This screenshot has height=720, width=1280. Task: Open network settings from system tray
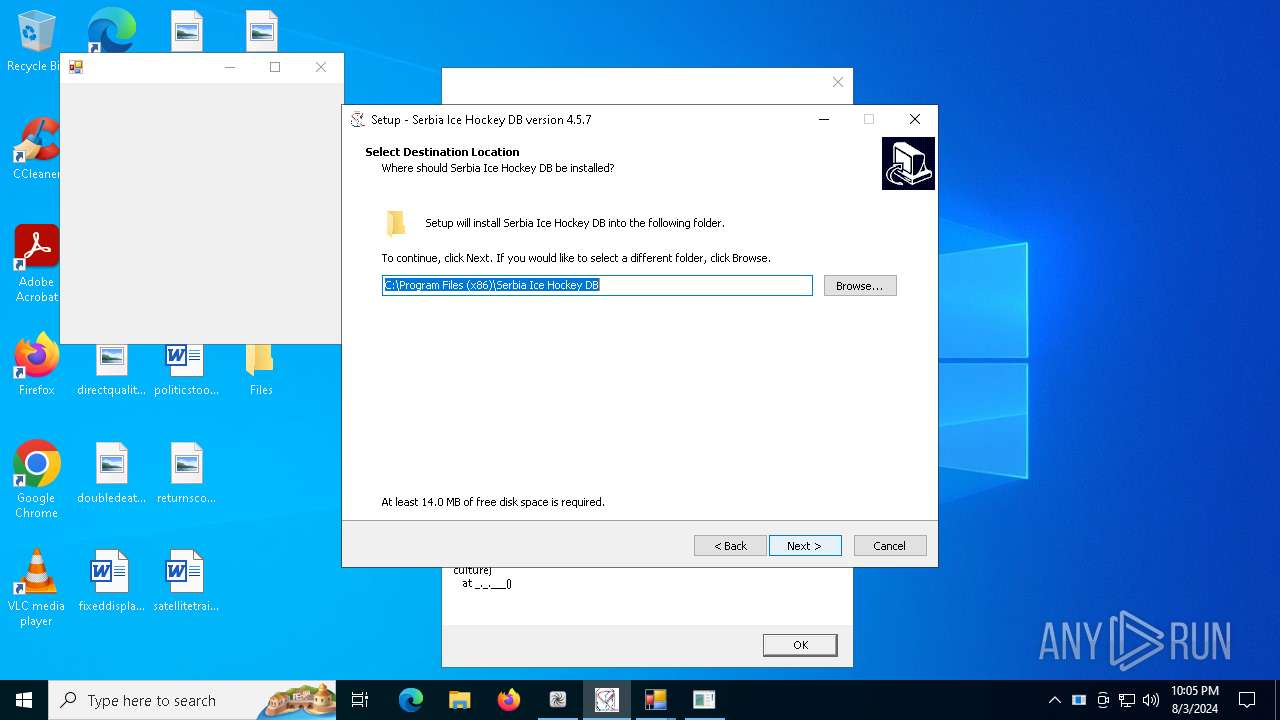tap(1127, 700)
